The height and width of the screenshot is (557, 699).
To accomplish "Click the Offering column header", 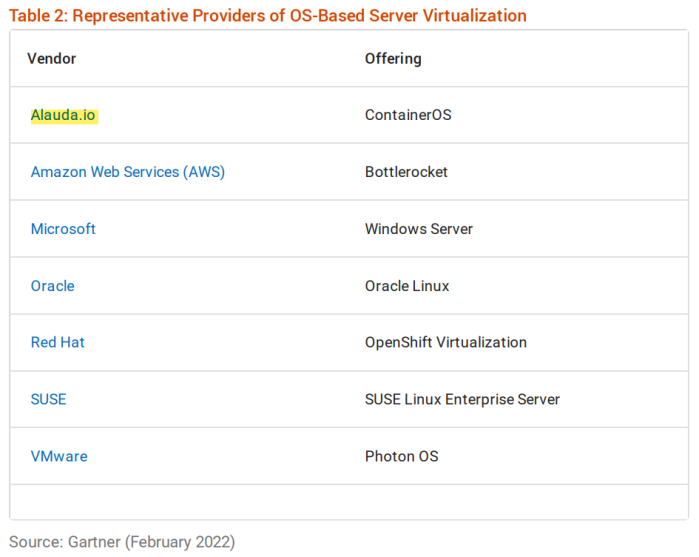I will (x=393, y=58).
